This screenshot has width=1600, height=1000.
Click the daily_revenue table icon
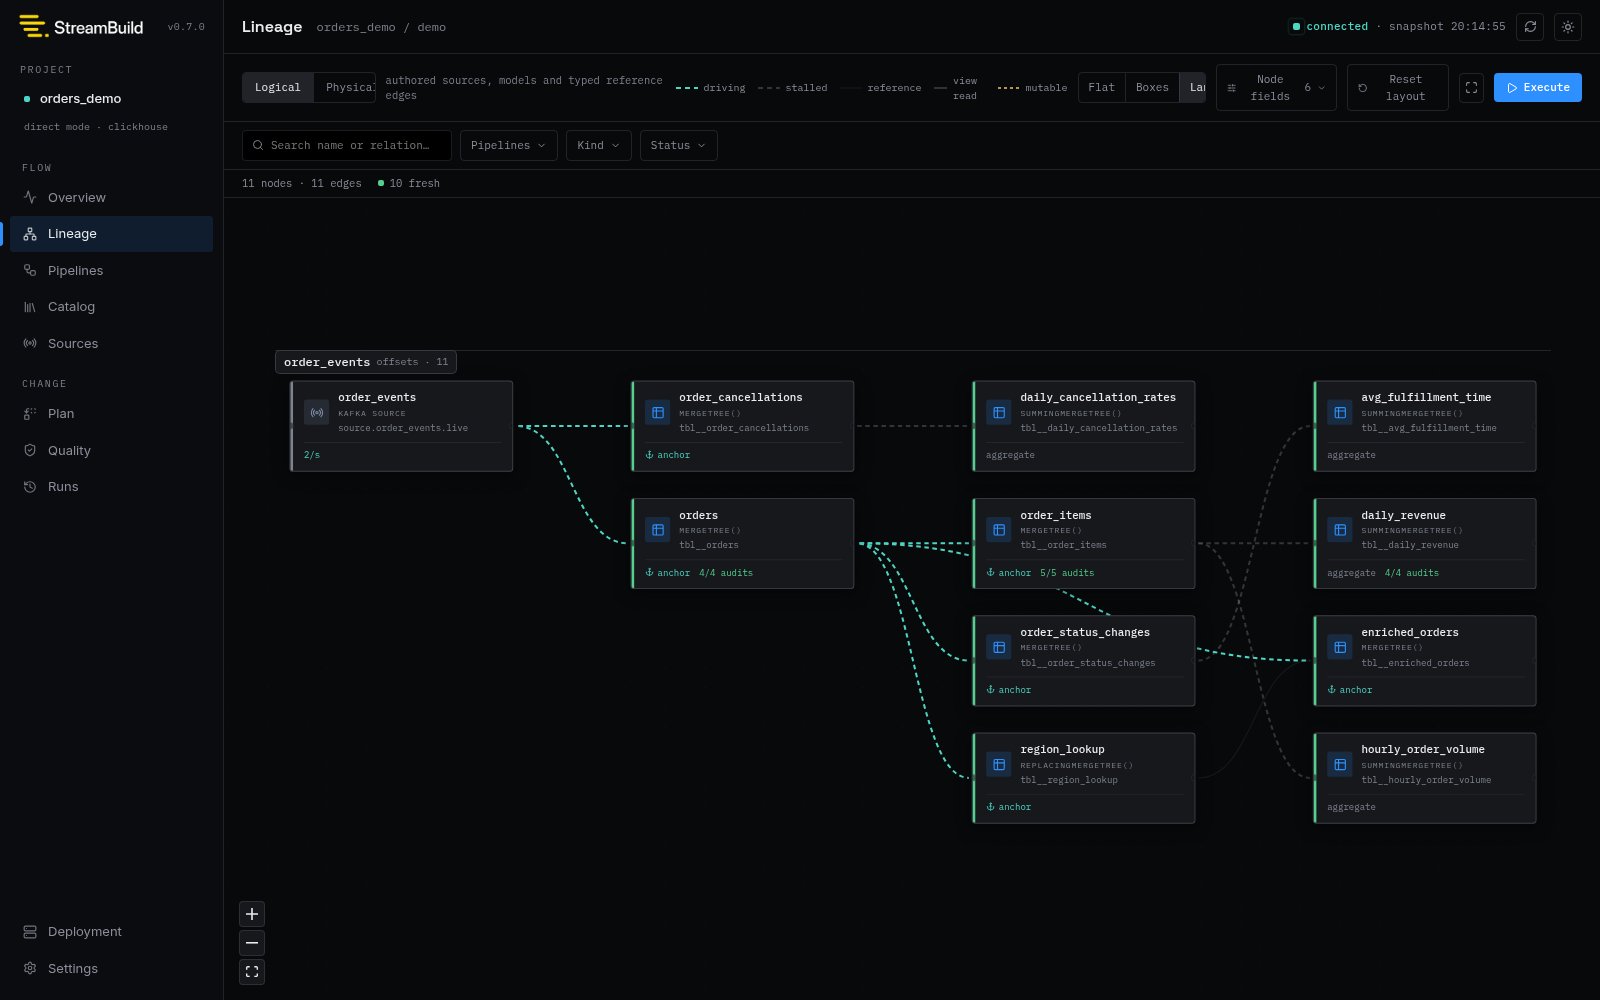coord(1340,530)
